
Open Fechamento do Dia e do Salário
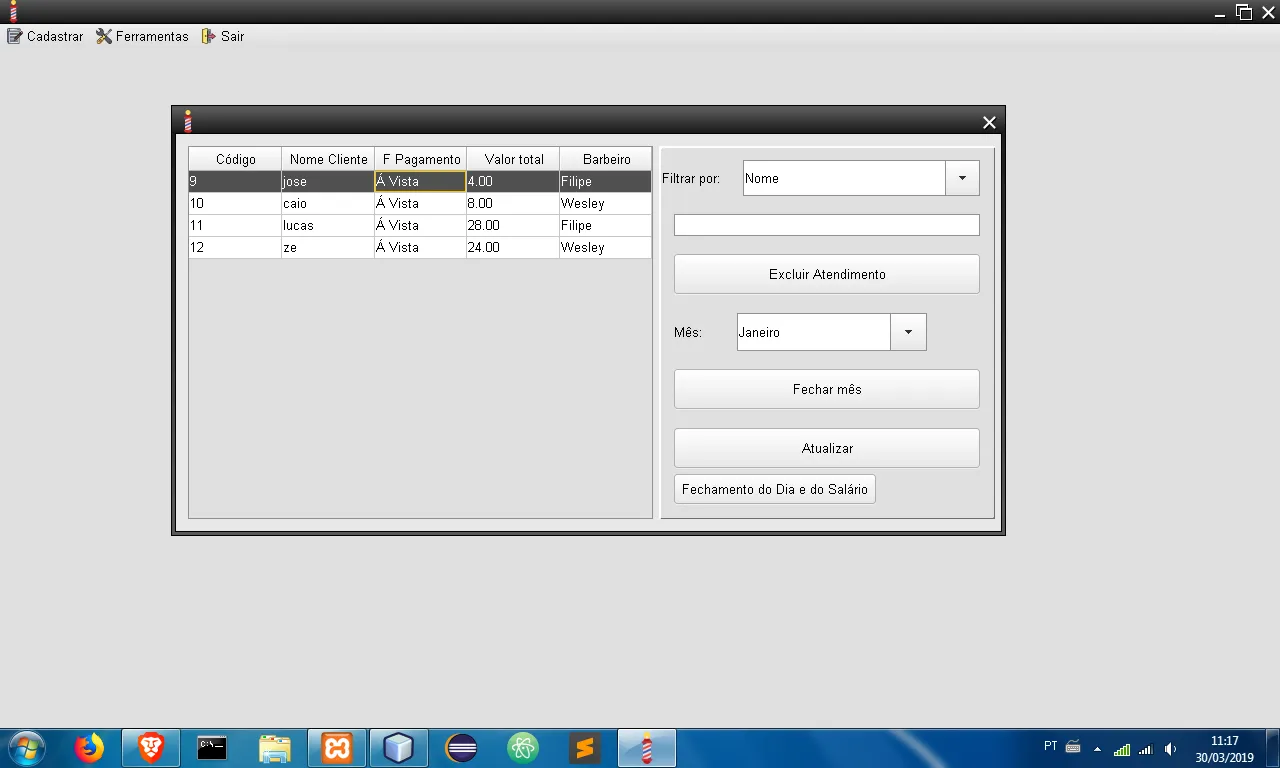tap(775, 489)
